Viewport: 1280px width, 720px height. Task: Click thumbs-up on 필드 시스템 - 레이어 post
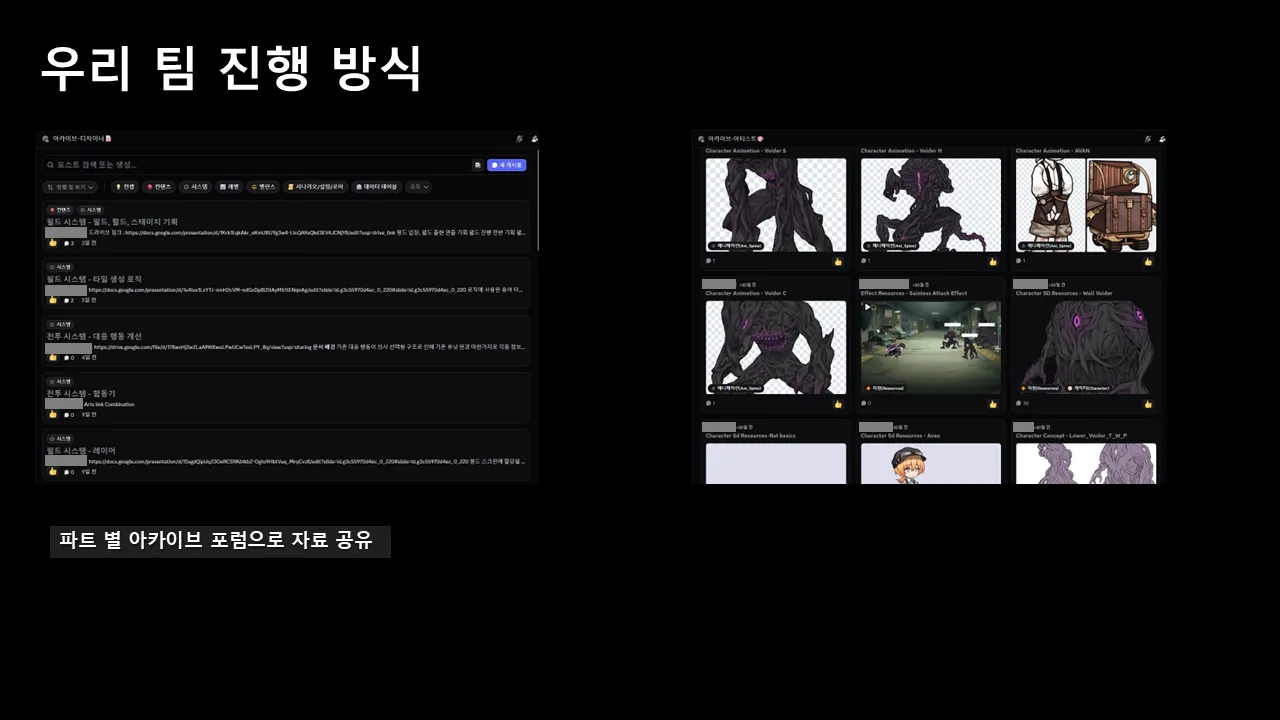point(53,470)
